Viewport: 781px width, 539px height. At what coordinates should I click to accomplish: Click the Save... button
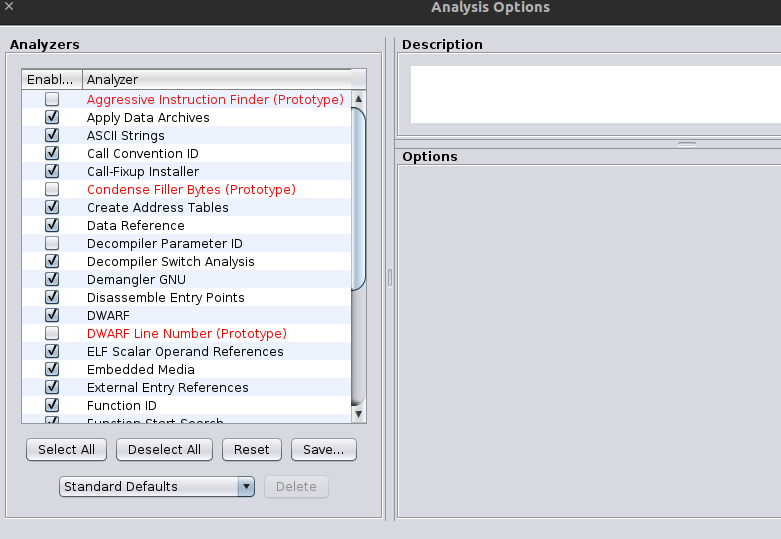(x=323, y=450)
